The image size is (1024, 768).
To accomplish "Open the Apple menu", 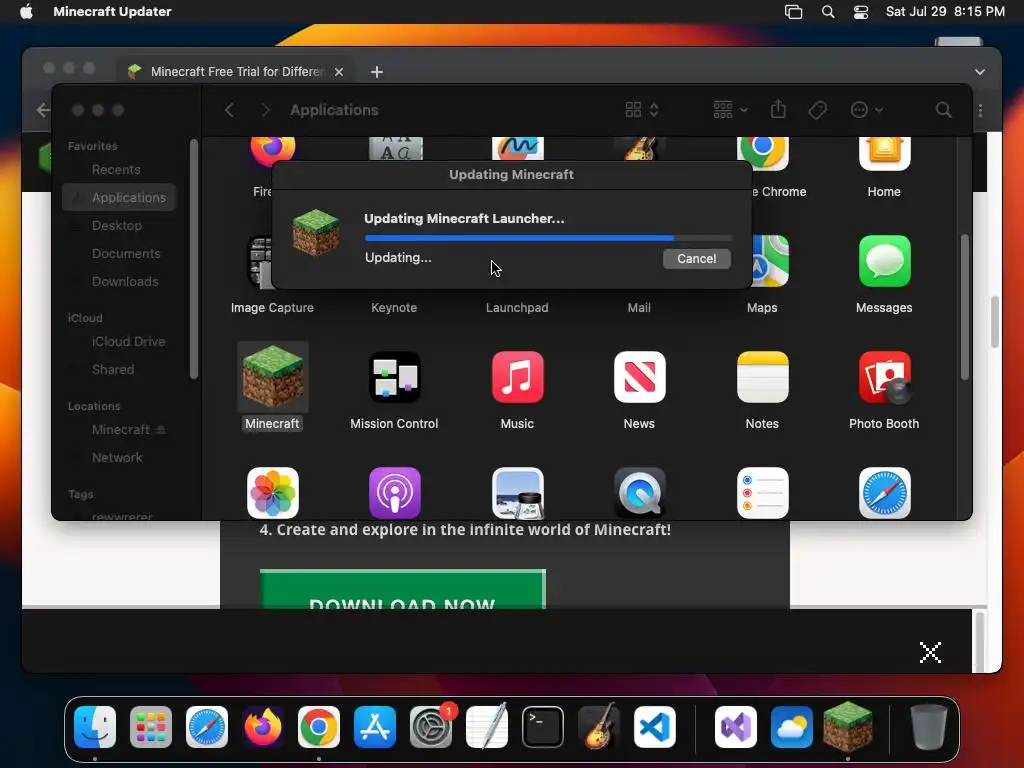I will (26, 12).
